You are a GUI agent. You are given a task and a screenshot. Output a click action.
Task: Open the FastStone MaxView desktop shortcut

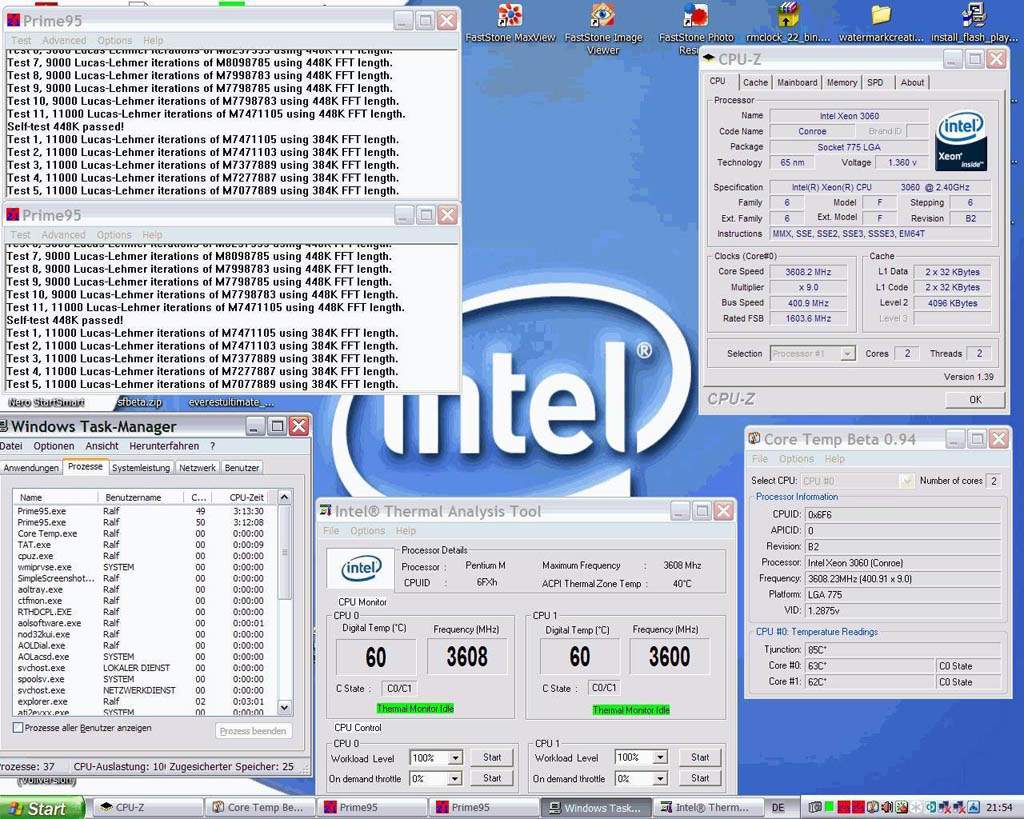[510, 23]
